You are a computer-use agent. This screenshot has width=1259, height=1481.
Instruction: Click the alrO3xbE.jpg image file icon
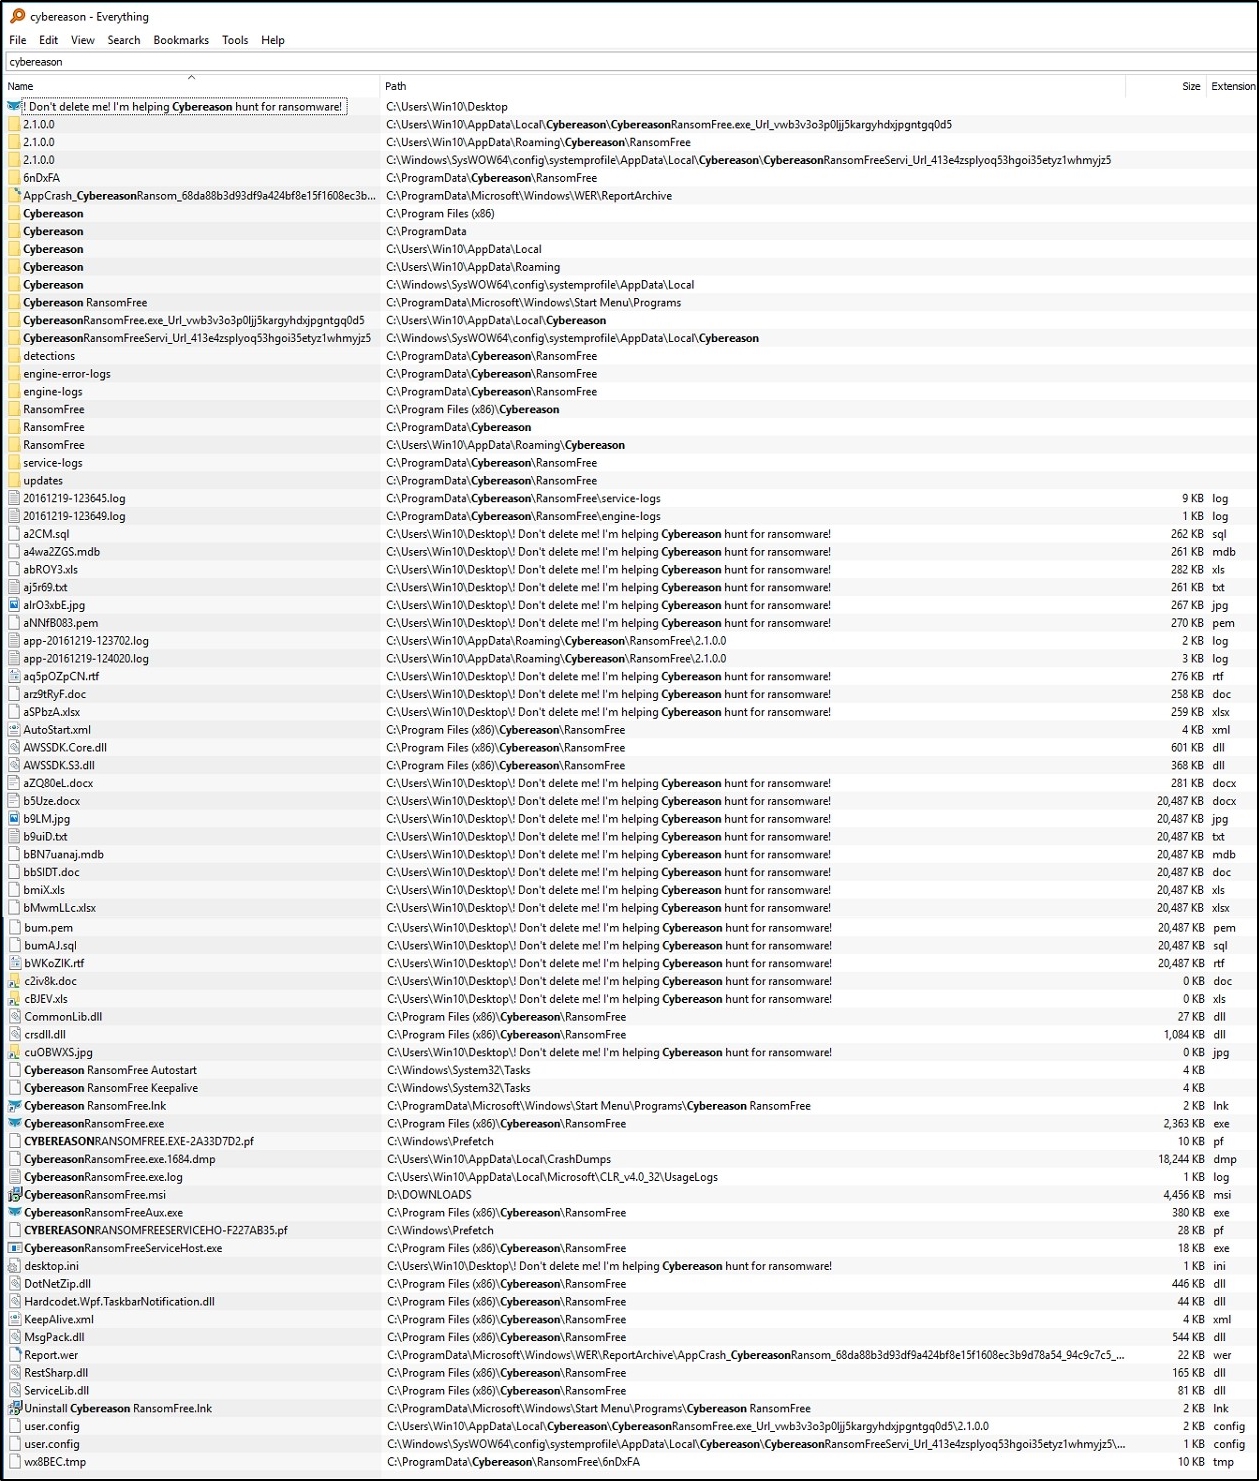14,605
